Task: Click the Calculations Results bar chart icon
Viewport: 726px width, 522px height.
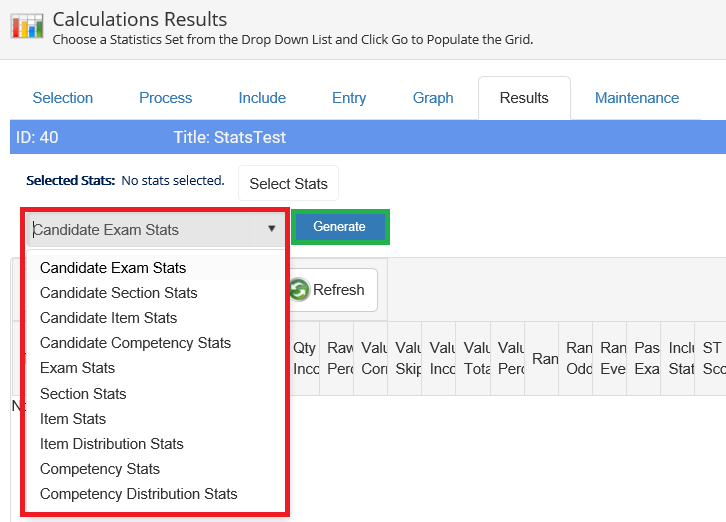Action: 28,24
